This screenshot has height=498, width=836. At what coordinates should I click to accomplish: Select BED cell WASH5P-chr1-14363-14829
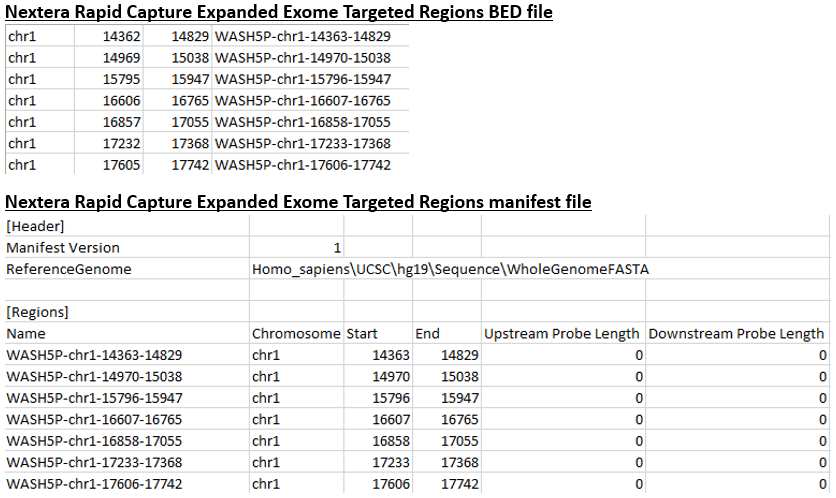[x=302, y=36]
